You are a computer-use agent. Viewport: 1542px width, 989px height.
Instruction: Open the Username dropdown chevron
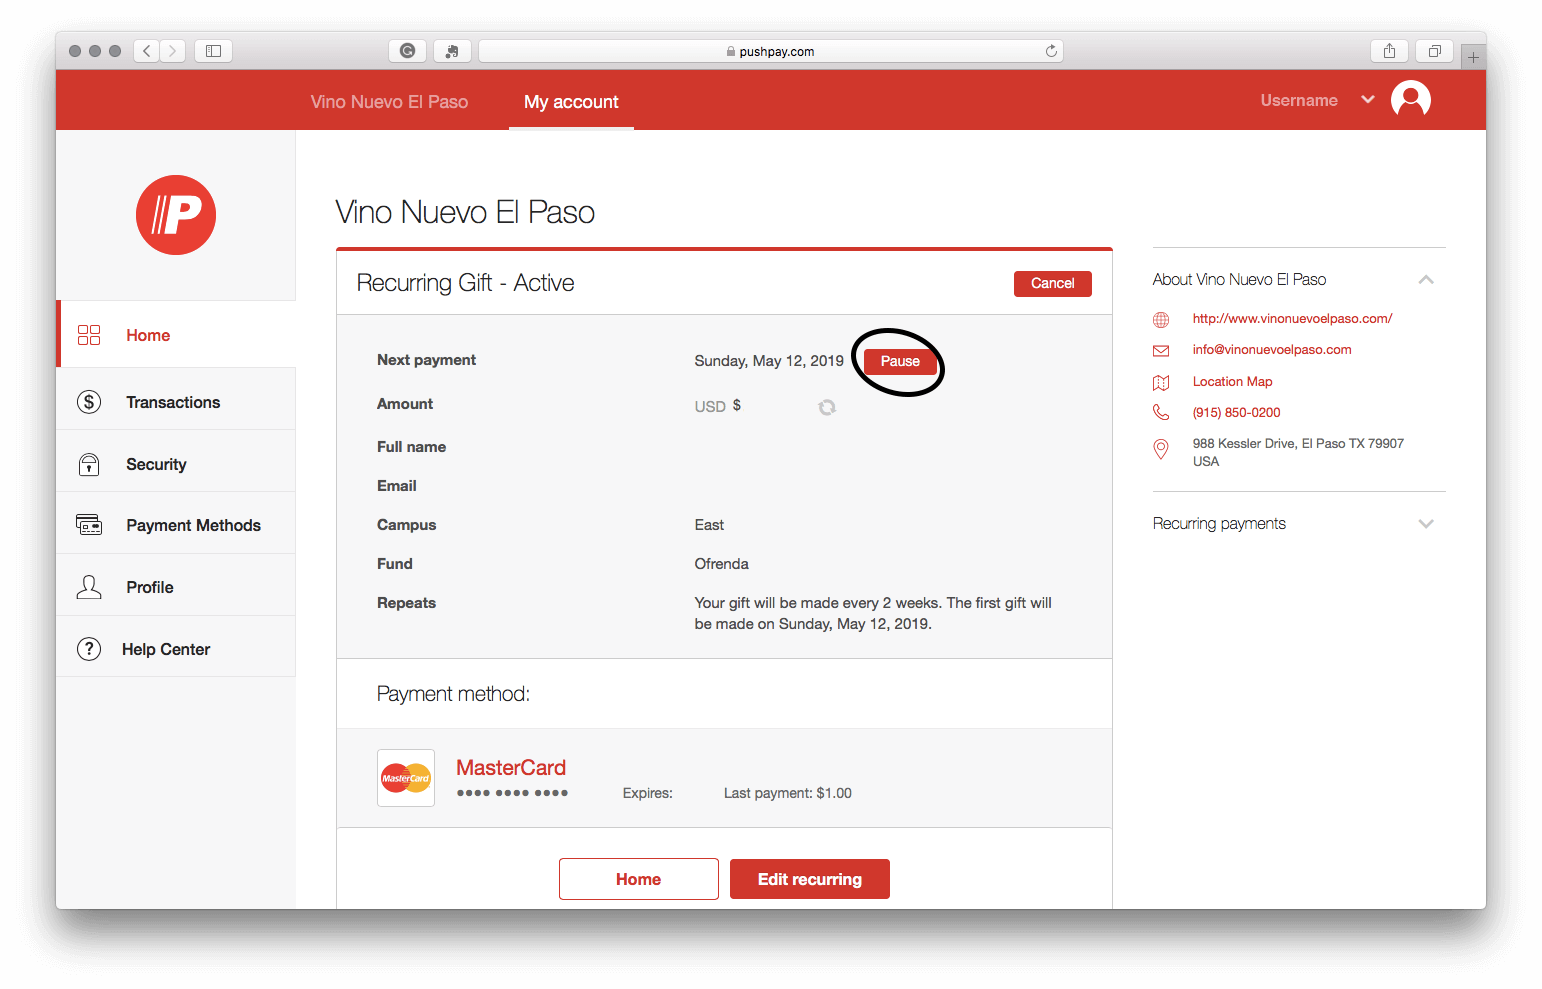tap(1368, 100)
